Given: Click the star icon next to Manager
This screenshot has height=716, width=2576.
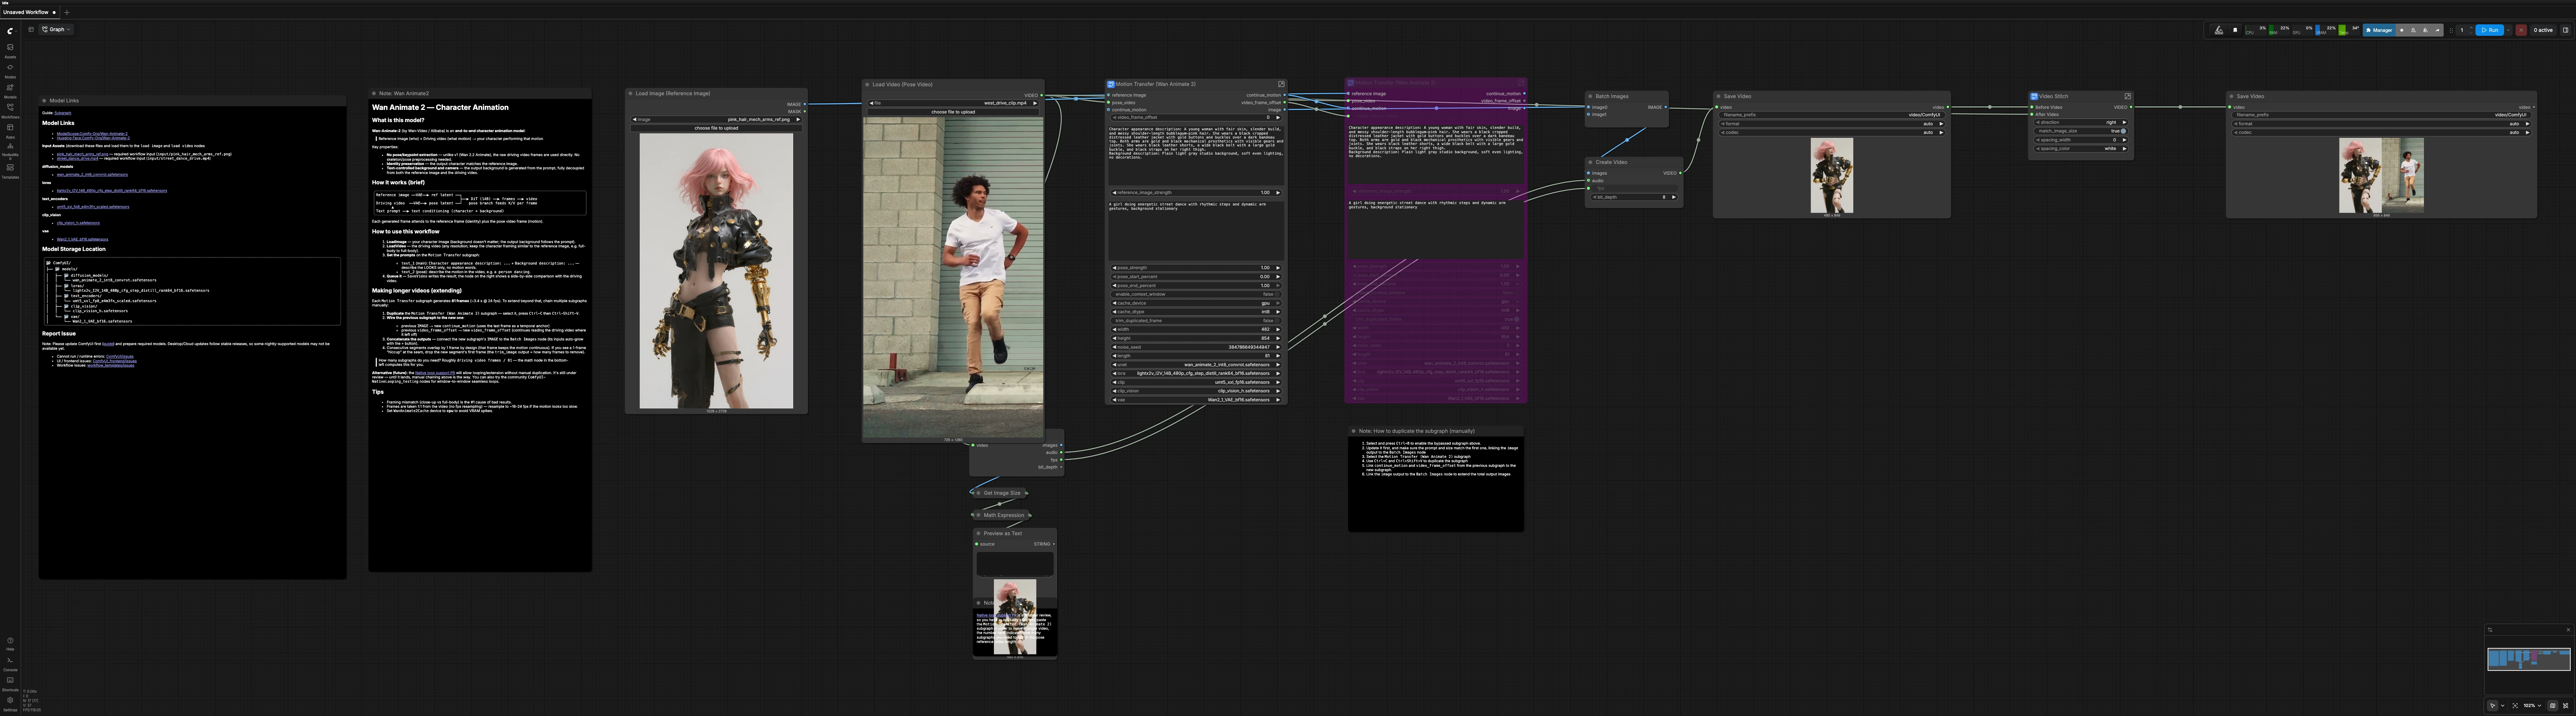Looking at the screenshot, I should pos(2402,30).
